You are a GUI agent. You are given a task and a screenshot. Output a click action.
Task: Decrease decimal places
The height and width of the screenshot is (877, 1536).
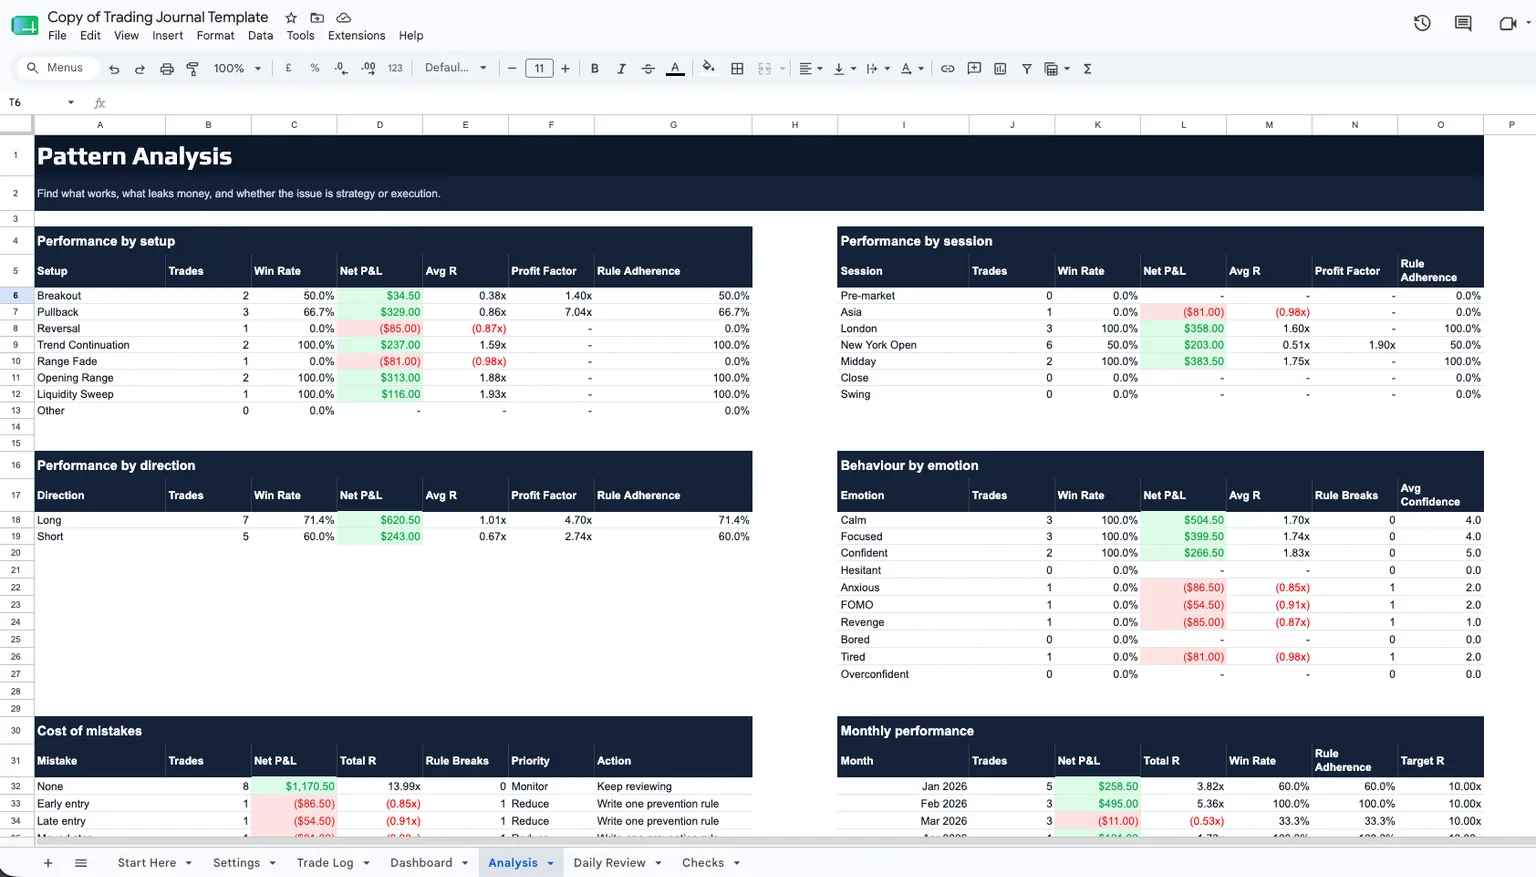click(341, 68)
